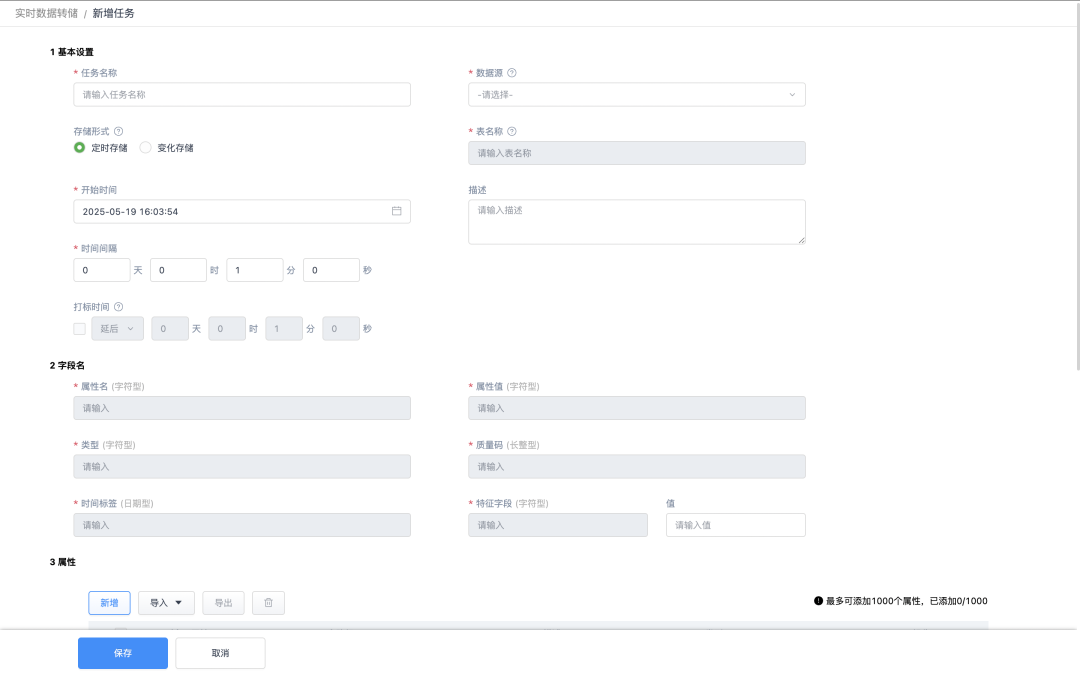Focus the 任务名称 input field
The height and width of the screenshot is (675, 1080).
click(242, 94)
